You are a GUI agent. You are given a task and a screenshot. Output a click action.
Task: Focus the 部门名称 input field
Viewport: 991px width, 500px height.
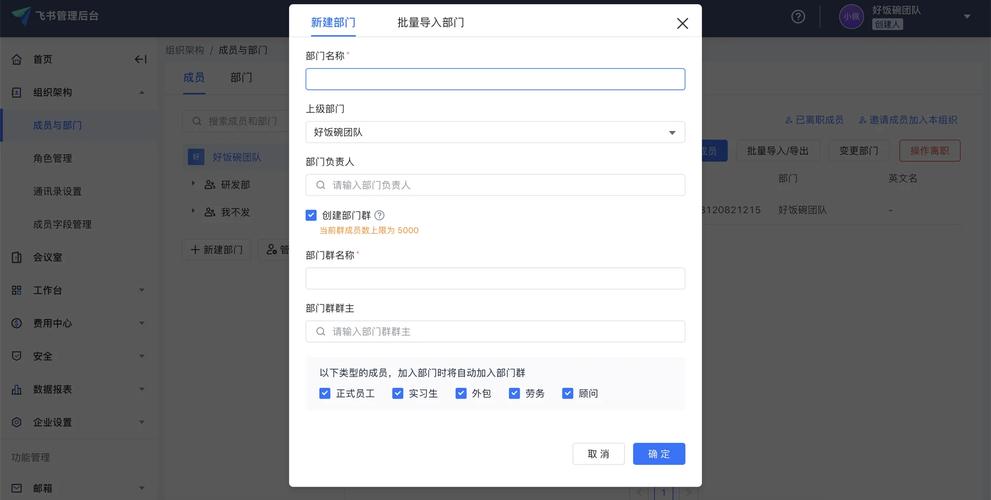(x=496, y=79)
